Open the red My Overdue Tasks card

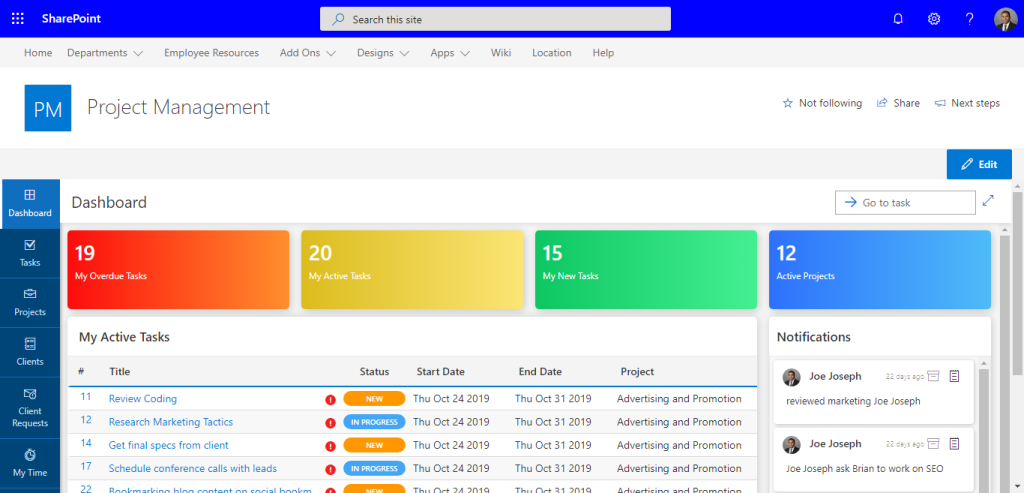[178, 270]
